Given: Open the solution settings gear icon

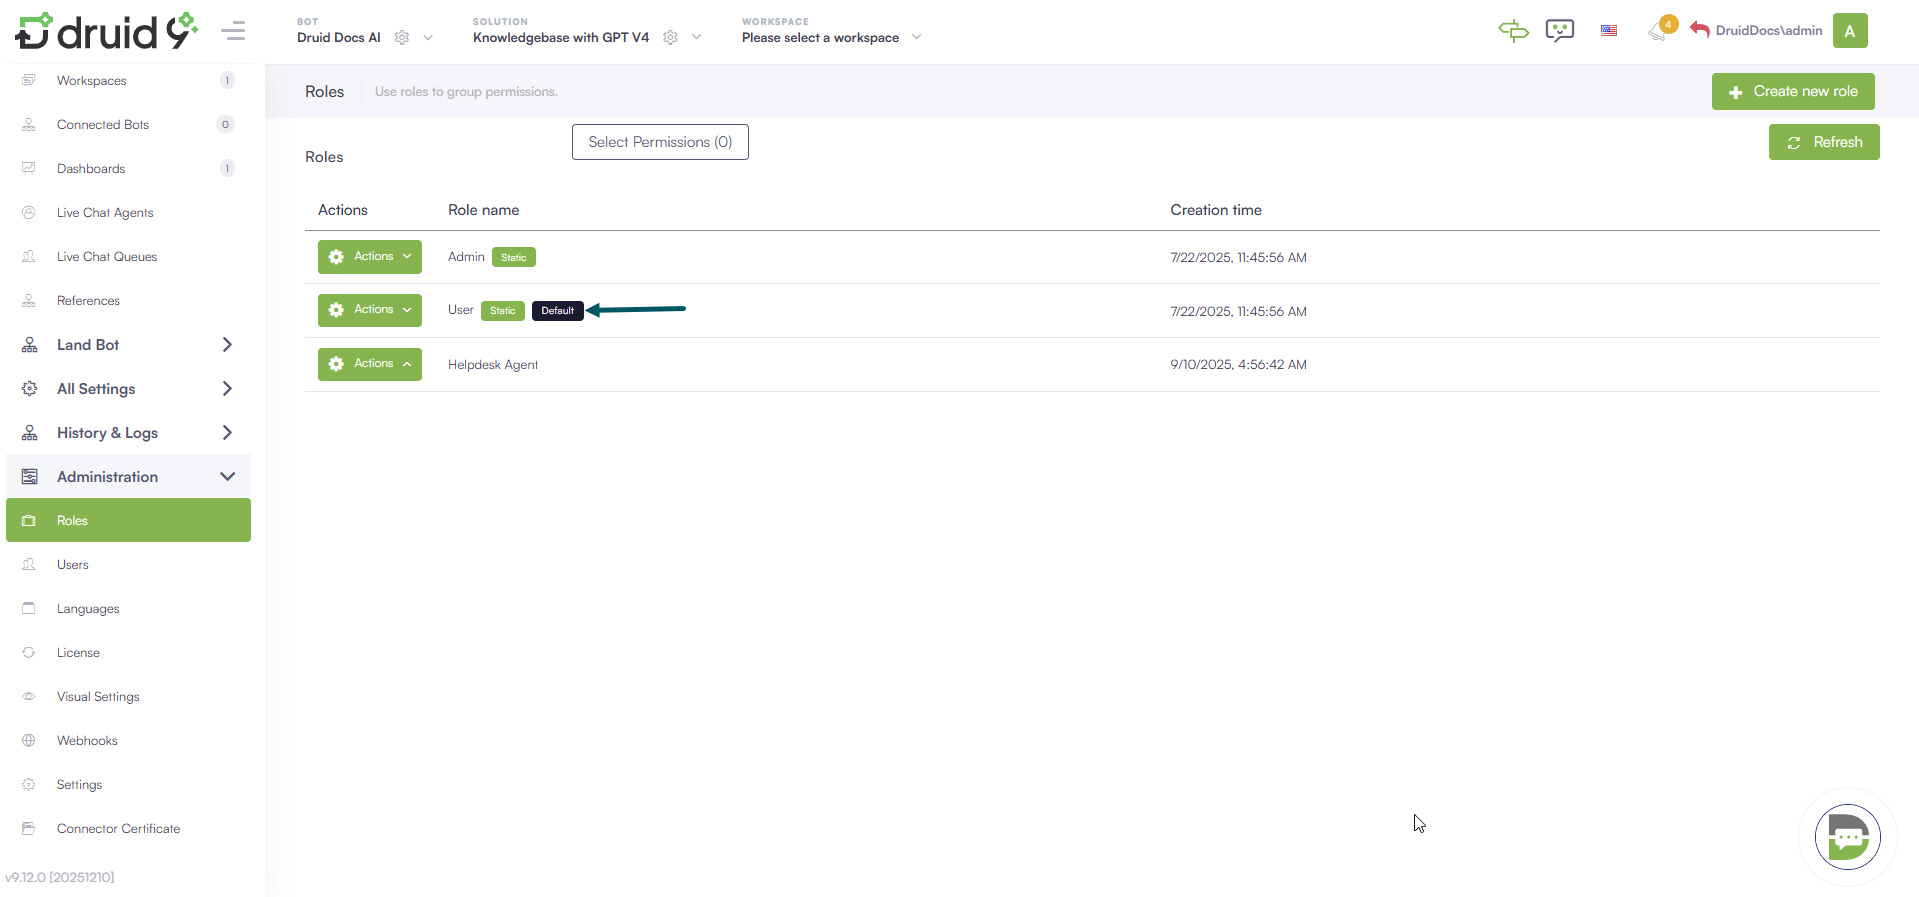Looking at the screenshot, I should 670,38.
